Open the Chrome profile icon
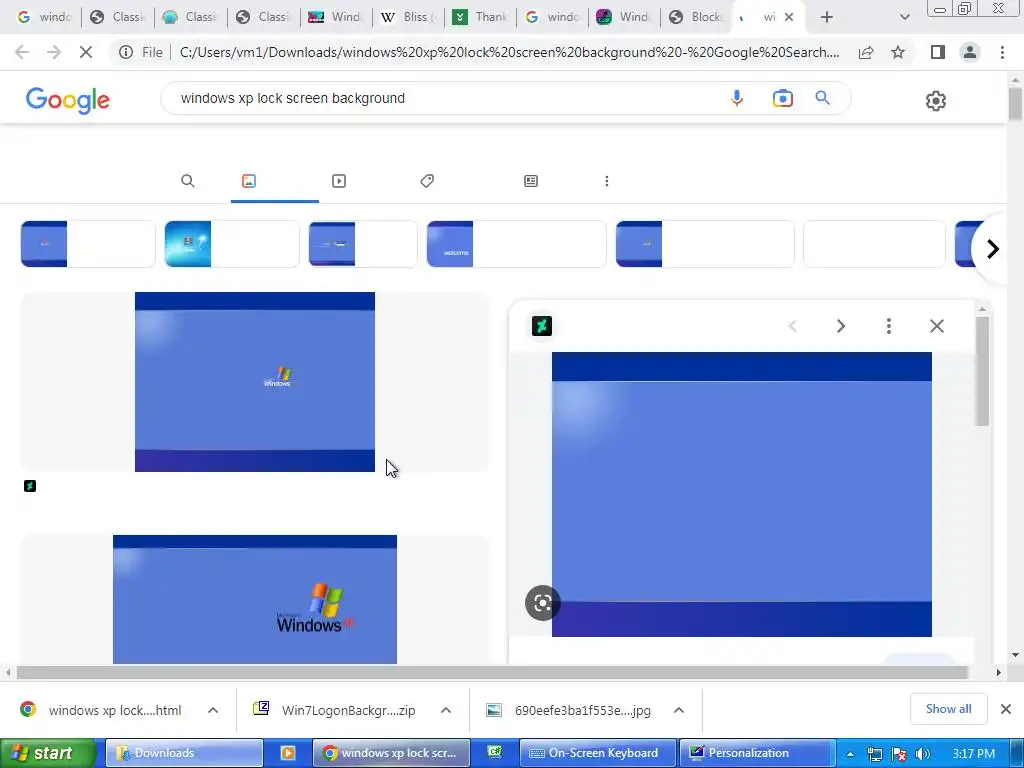 tap(970, 52)
